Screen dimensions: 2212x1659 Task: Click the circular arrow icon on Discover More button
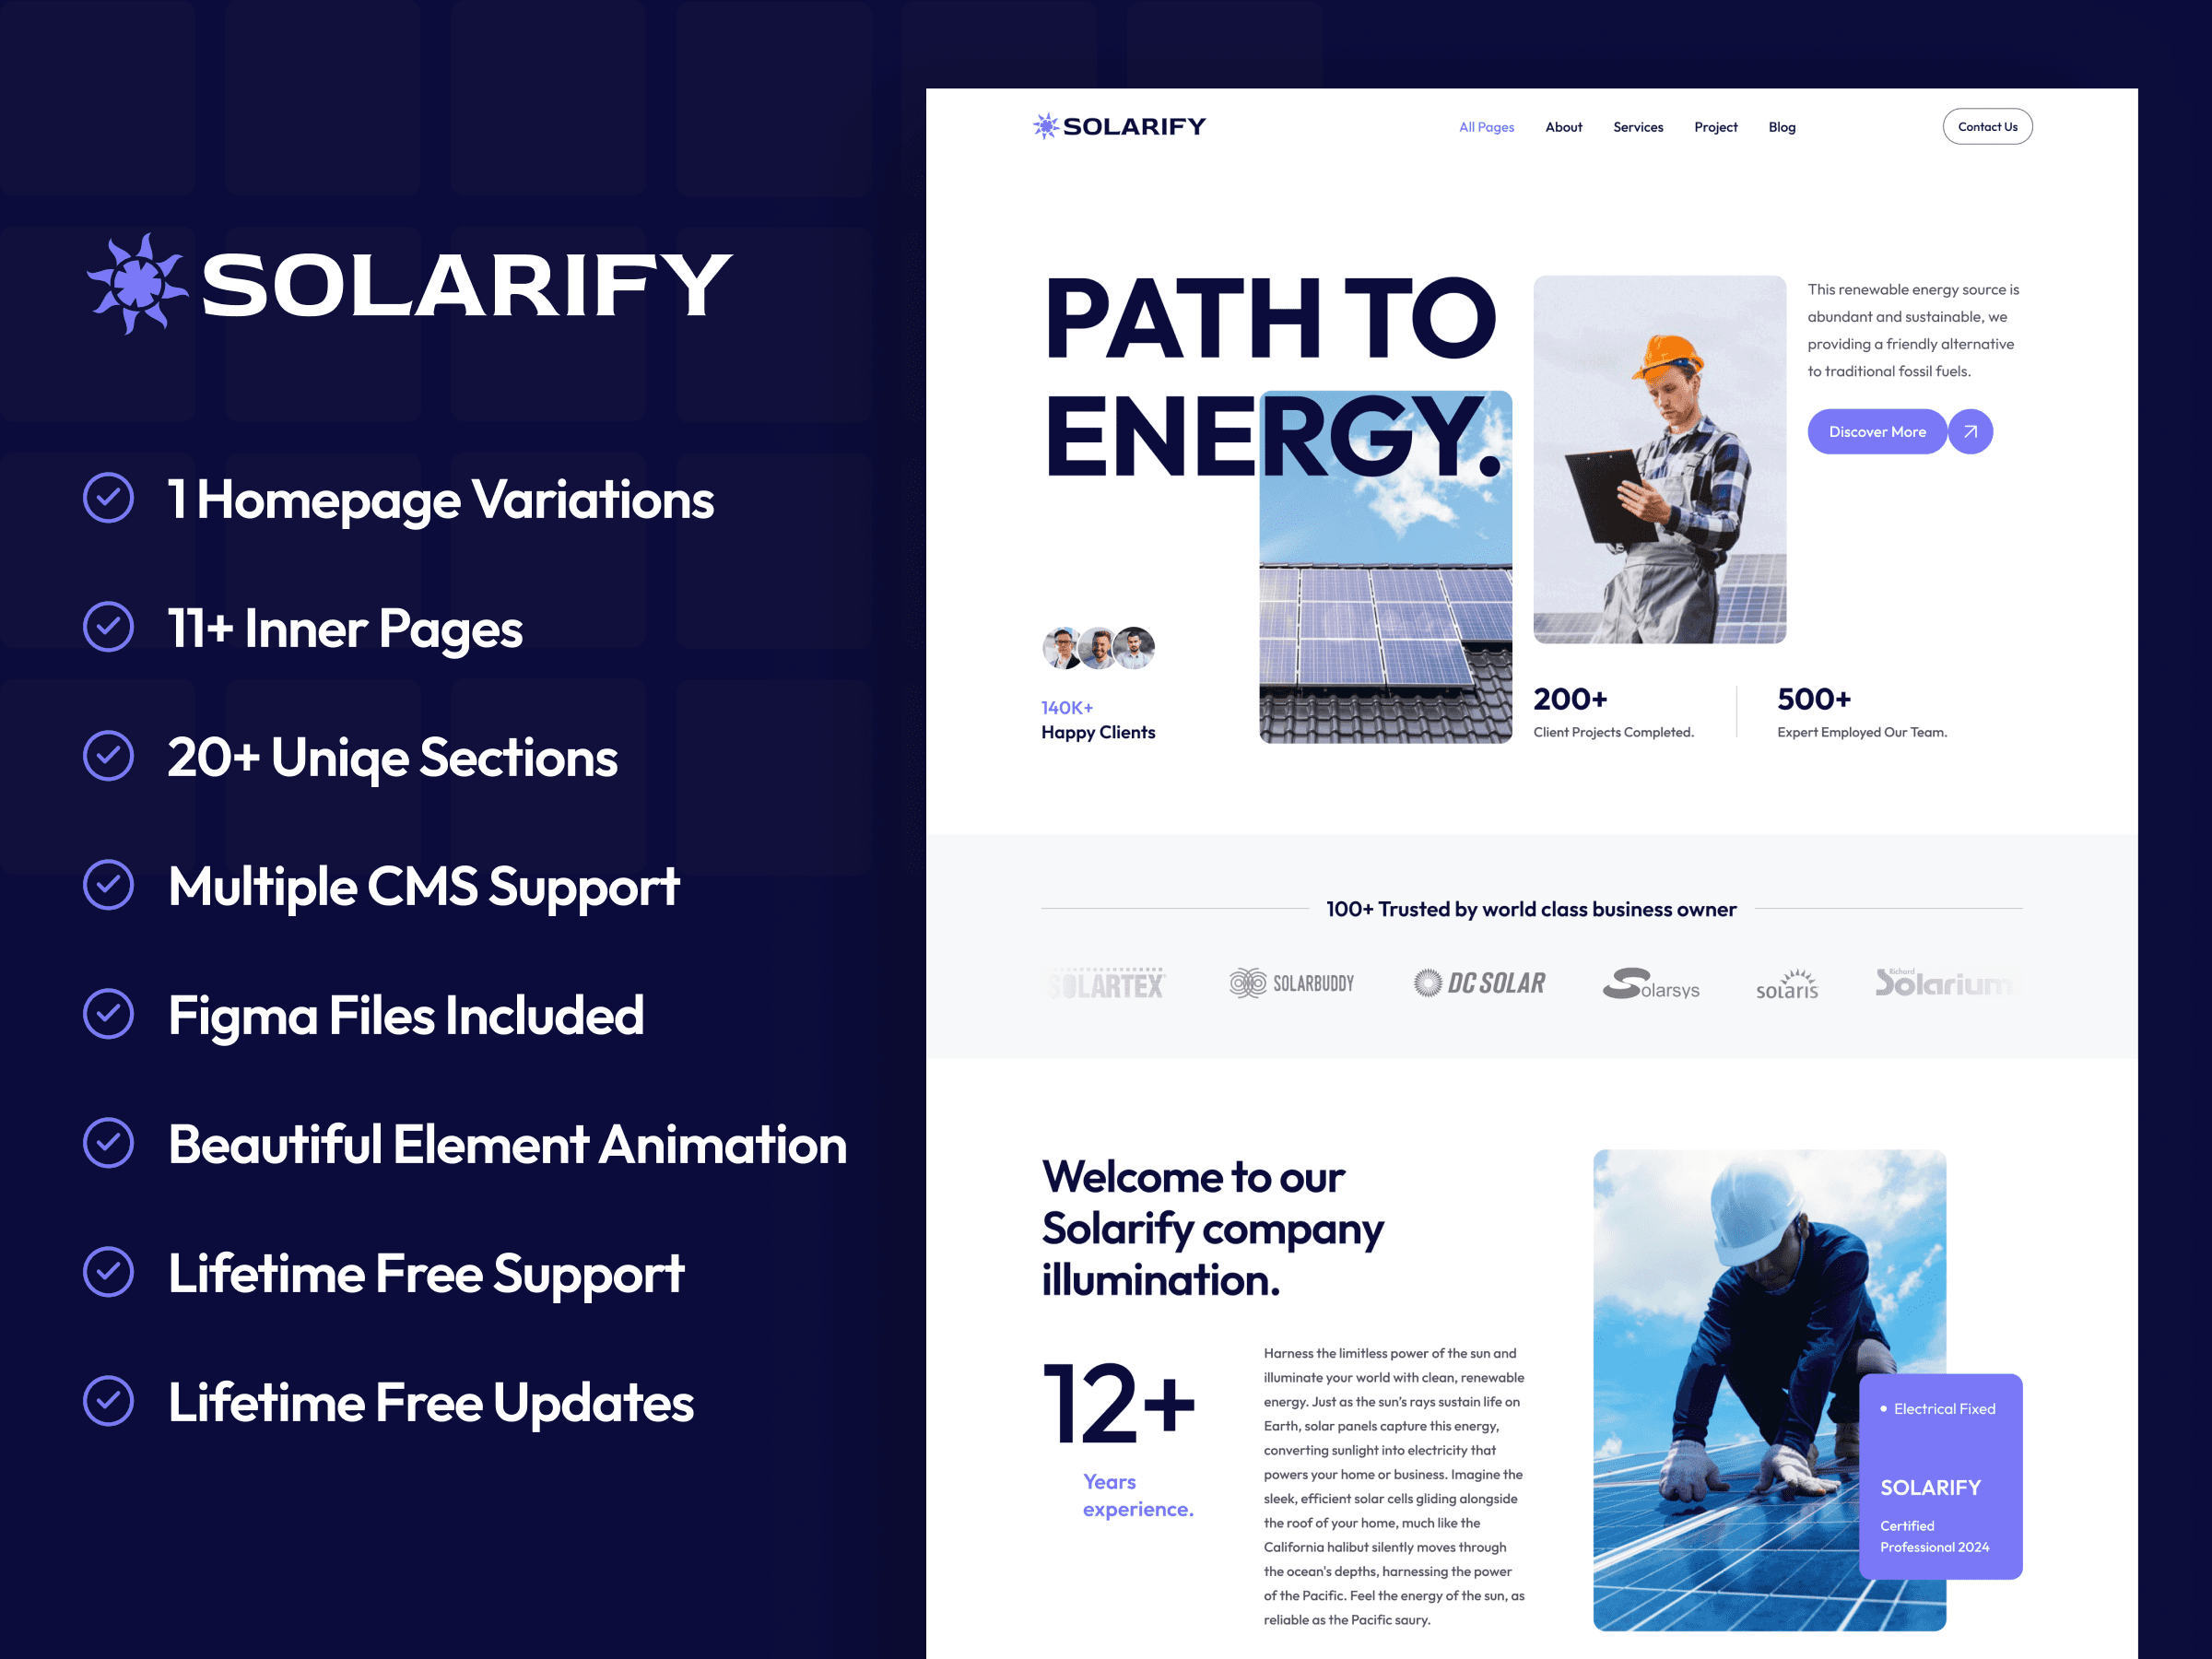pyautogui.click(x=1970, y=432)
